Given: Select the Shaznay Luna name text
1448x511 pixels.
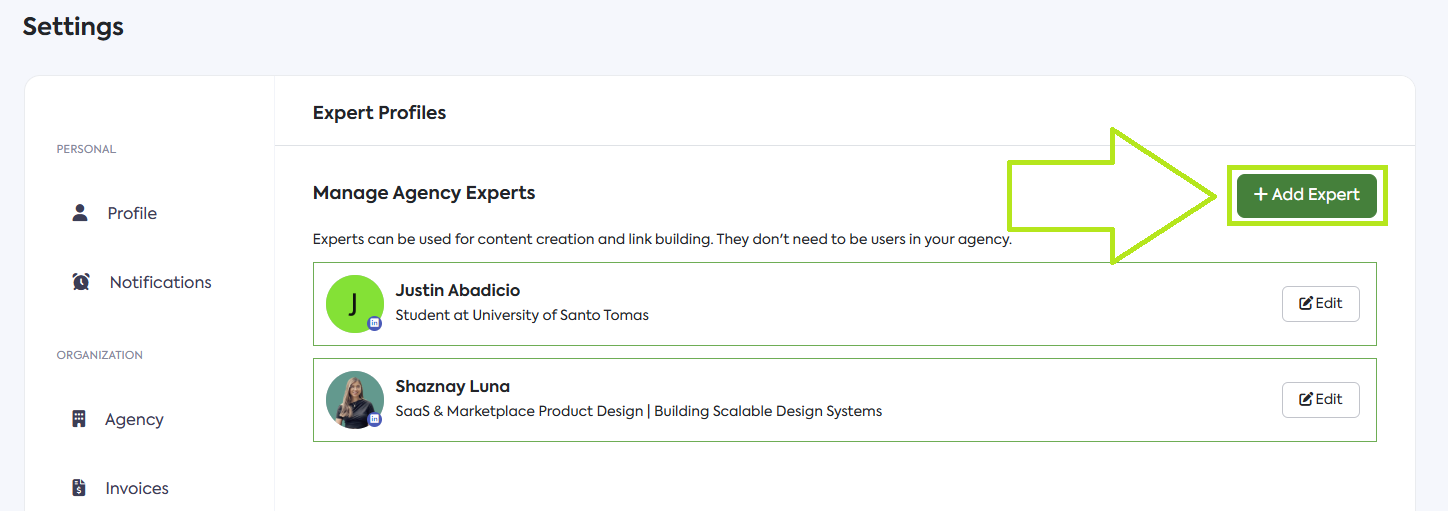Looking at the screenshot, I should click(x=453, y=386).
